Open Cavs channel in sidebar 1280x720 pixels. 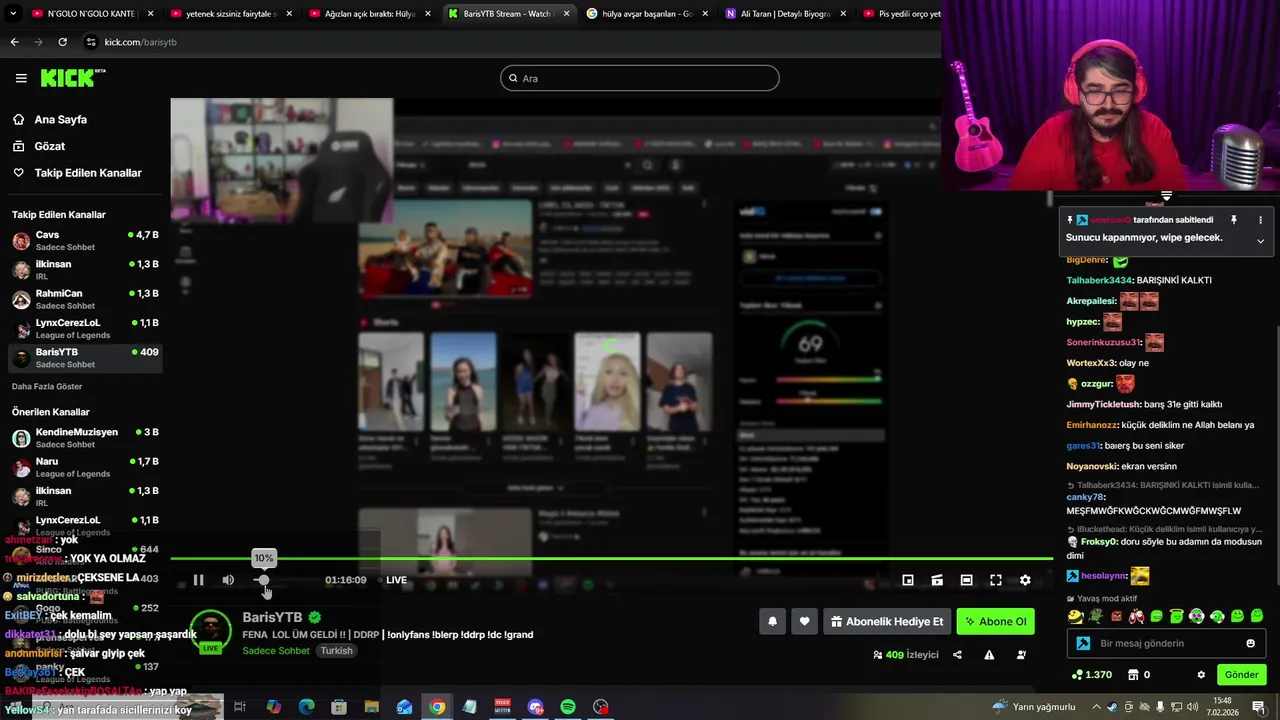85,241
